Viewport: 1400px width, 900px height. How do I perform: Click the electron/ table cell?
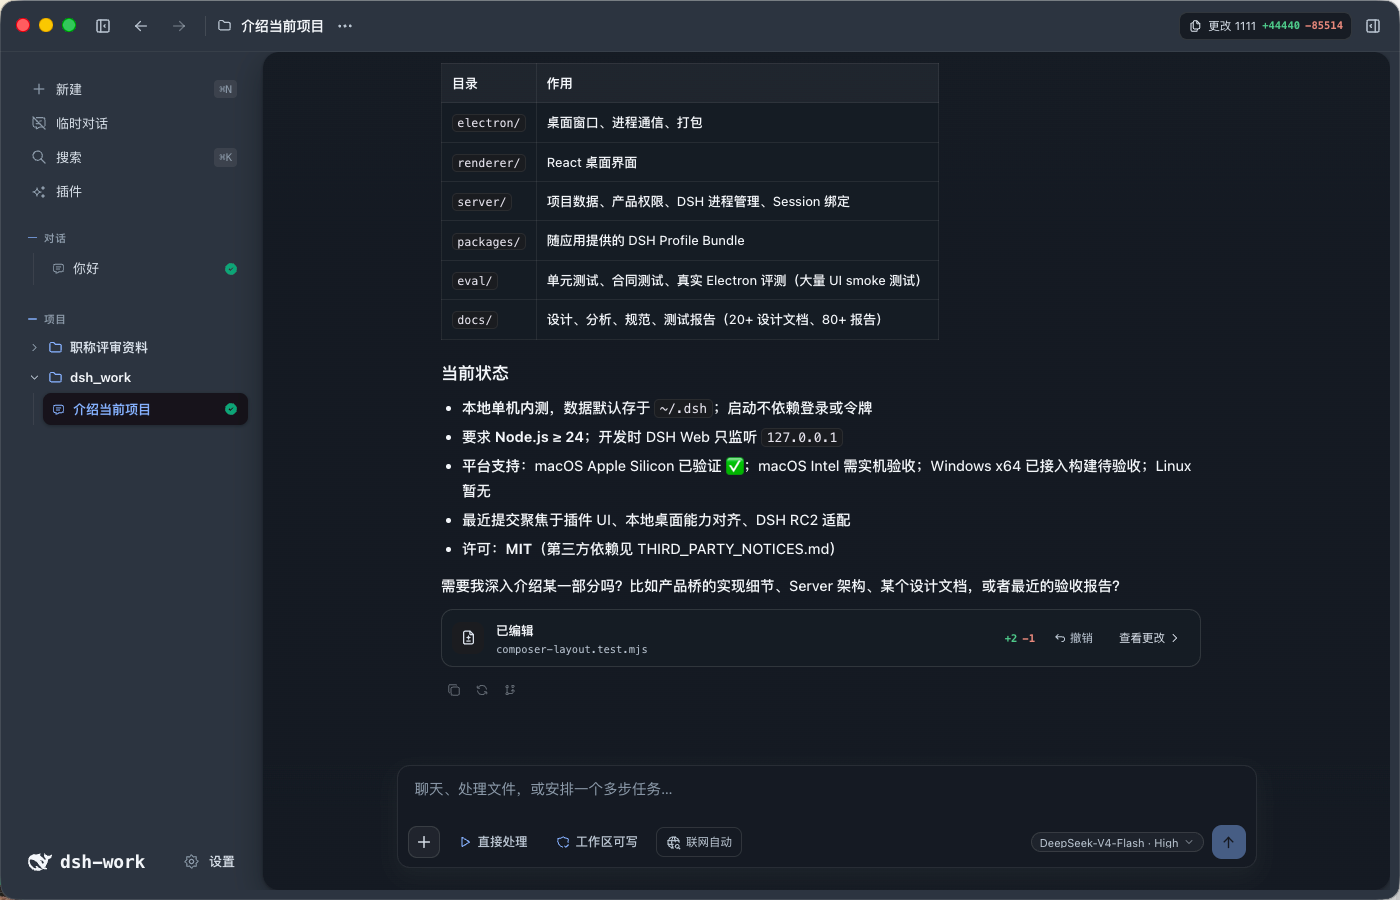click(489, 123)
